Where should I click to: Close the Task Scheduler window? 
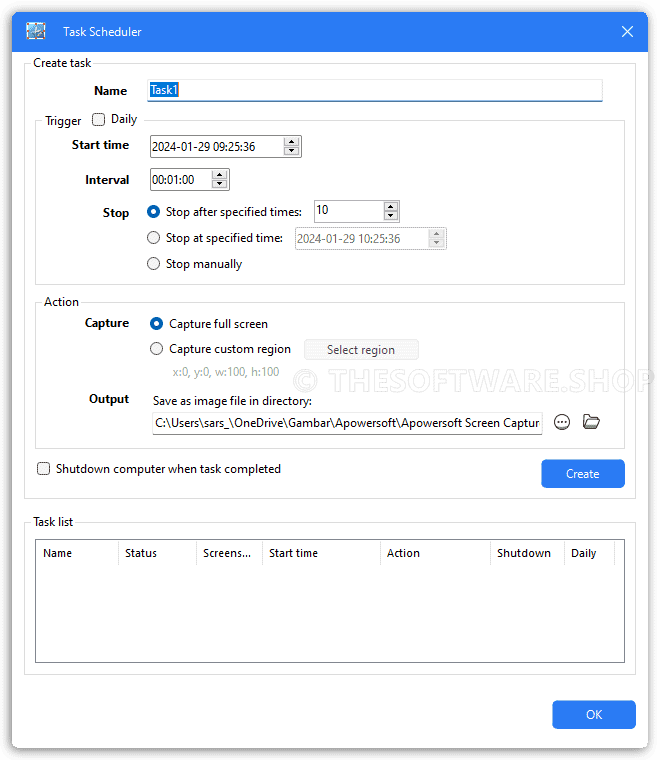click(x=628, y=32)
